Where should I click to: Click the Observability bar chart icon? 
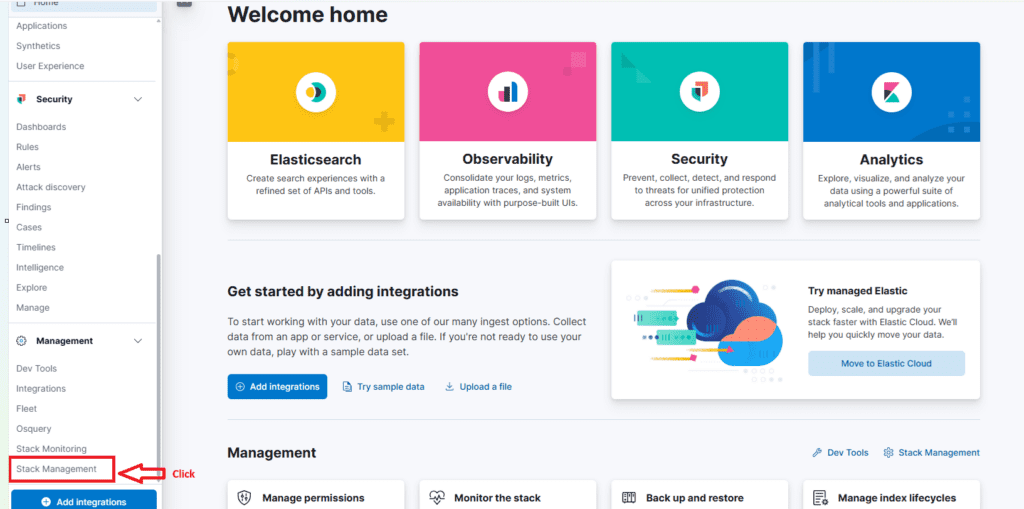point(508,92)
